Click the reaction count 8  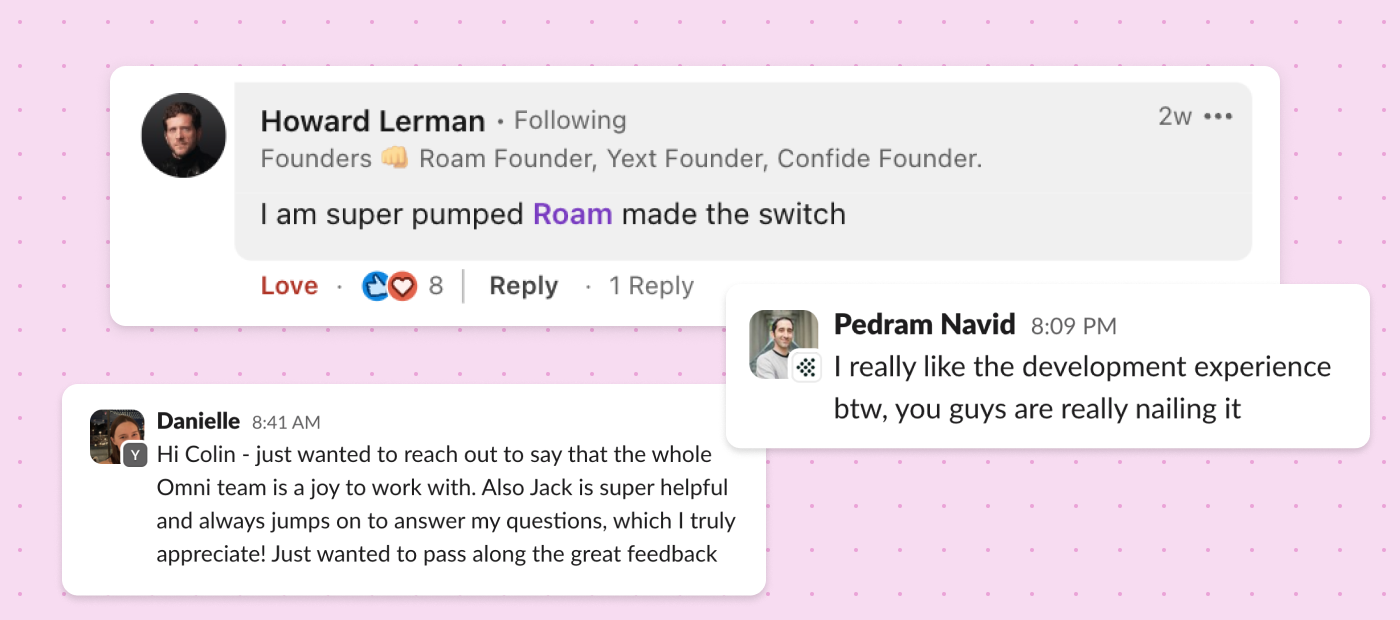pyautogui.click(x=435, y=286)
